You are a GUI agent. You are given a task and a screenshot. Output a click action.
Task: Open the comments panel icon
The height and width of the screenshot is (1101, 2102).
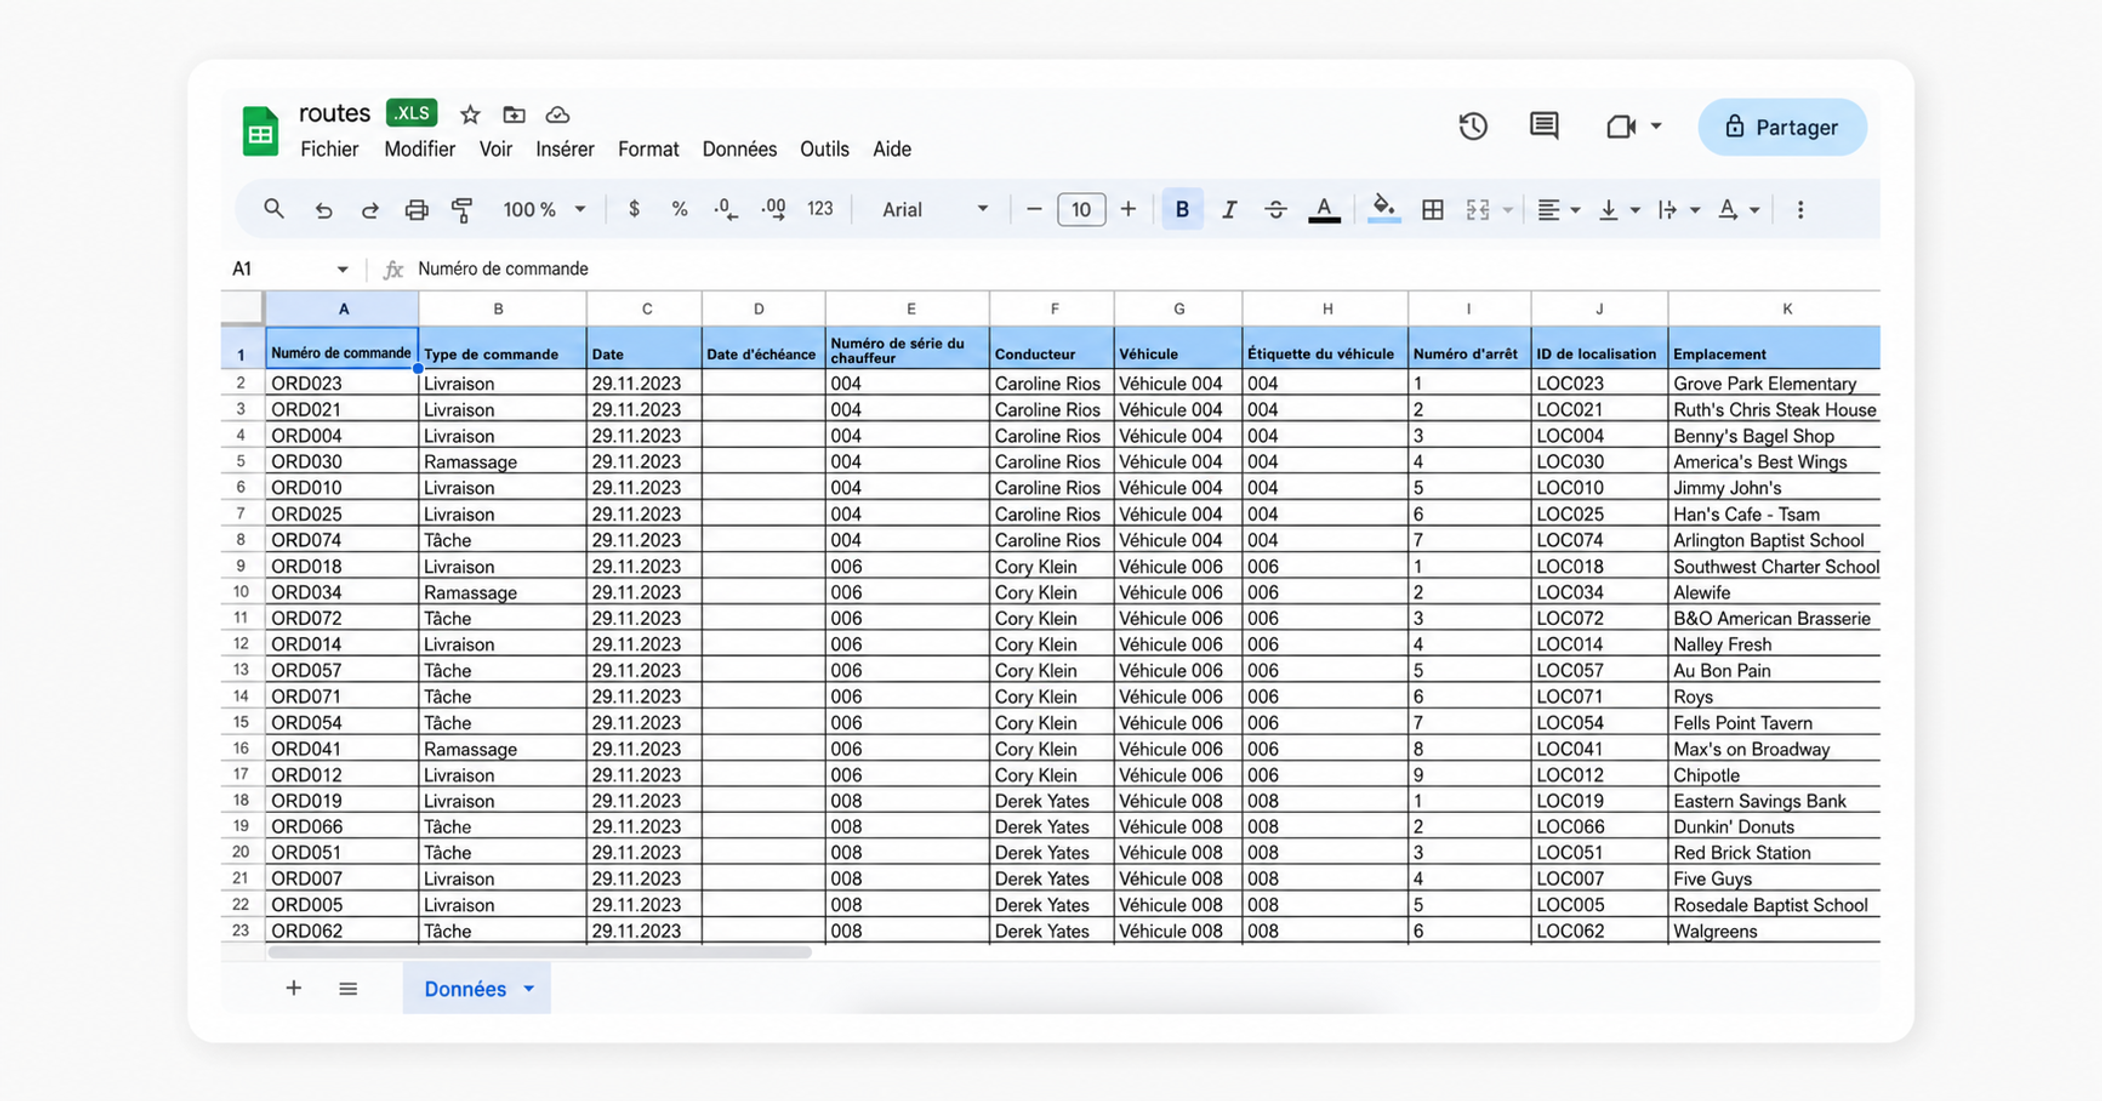point(1544,127)
